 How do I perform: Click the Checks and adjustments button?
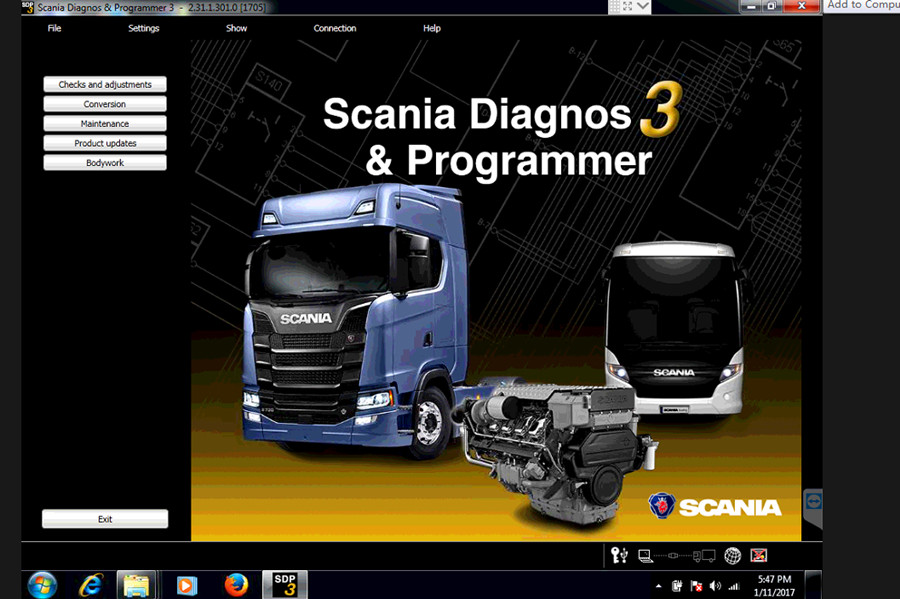coord(105,84)
